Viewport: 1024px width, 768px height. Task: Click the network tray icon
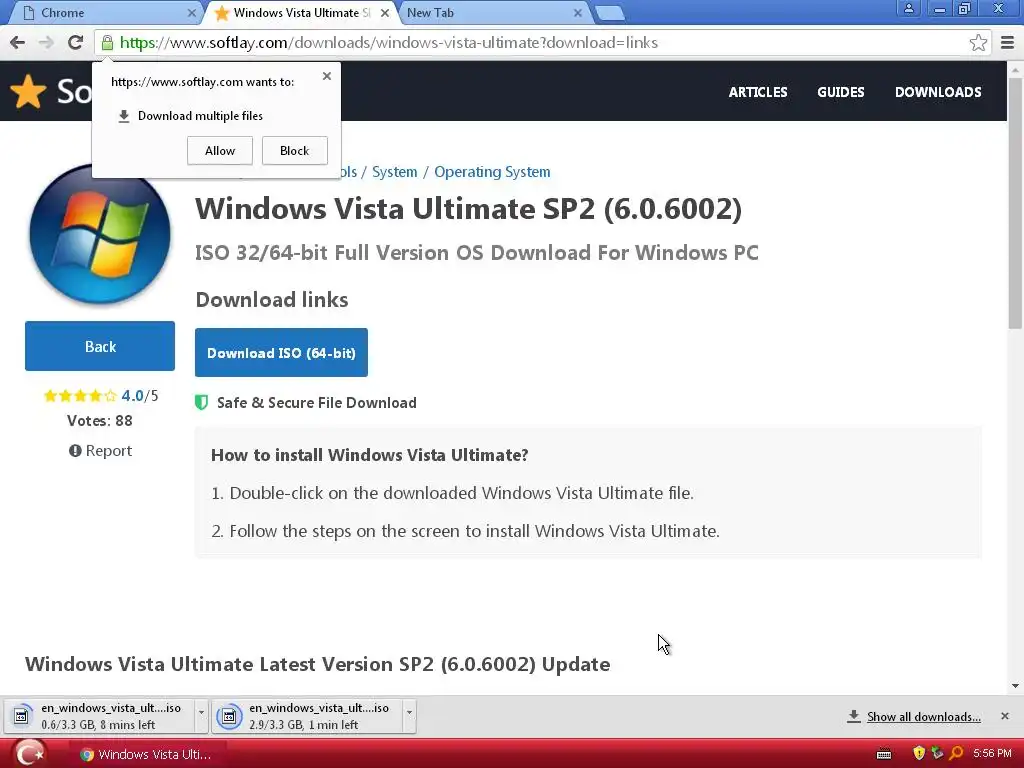pyautogui.click(x=937, y=754)
